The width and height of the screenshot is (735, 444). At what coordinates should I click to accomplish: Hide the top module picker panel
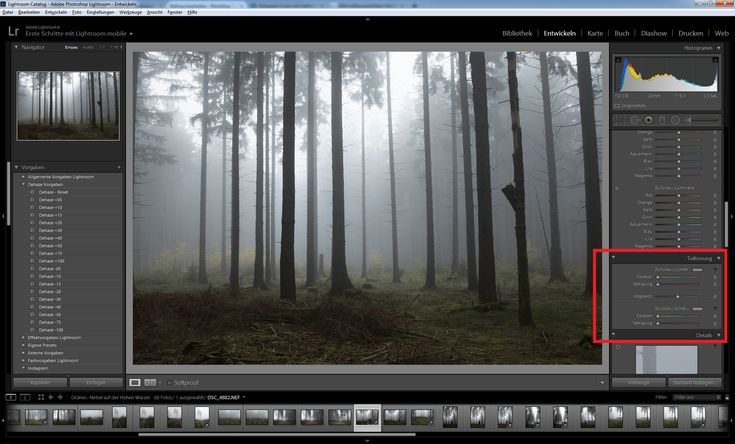(368, 19)
